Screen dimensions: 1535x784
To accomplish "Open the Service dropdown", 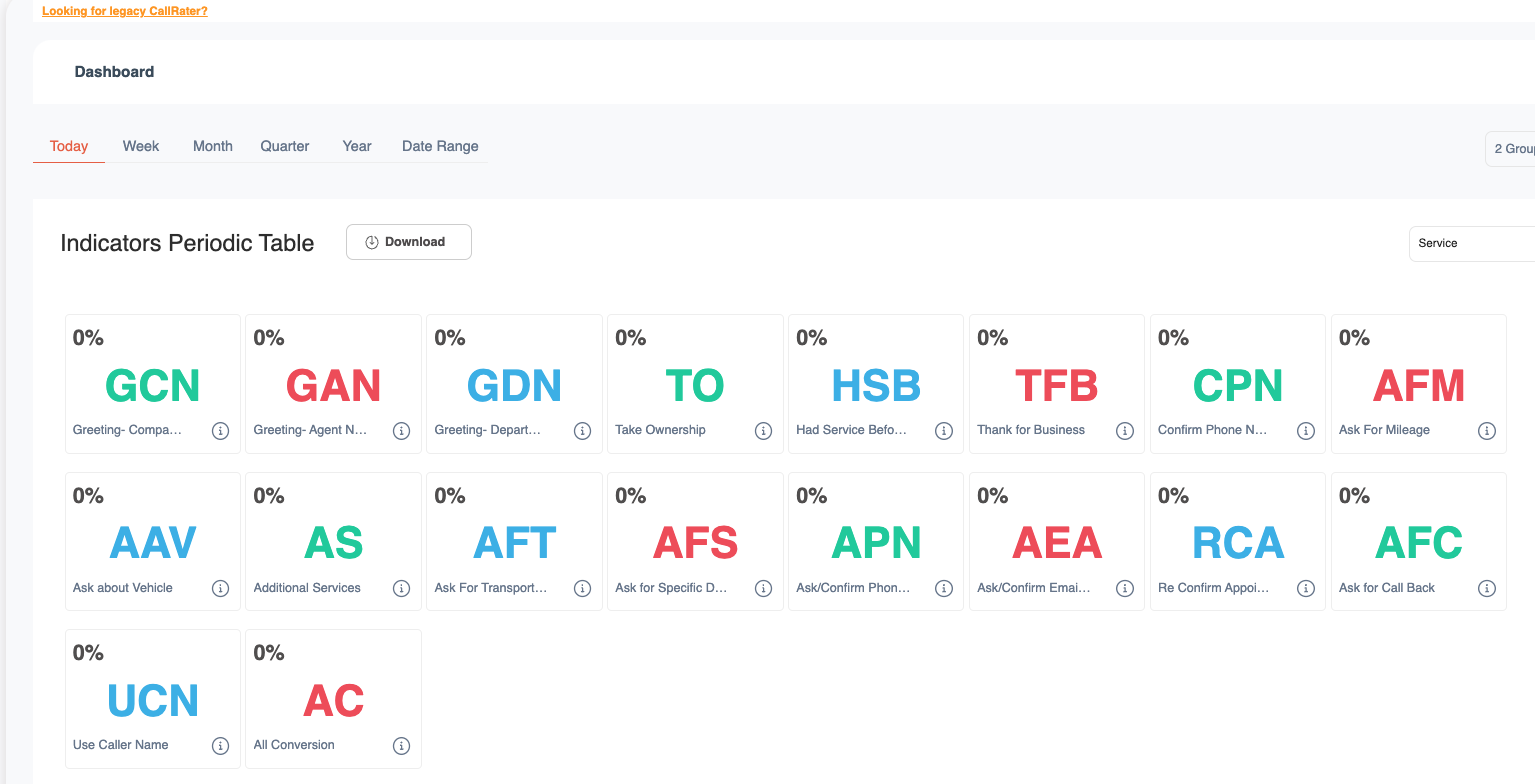I will pyautogui.click(x=1472, y=243).
